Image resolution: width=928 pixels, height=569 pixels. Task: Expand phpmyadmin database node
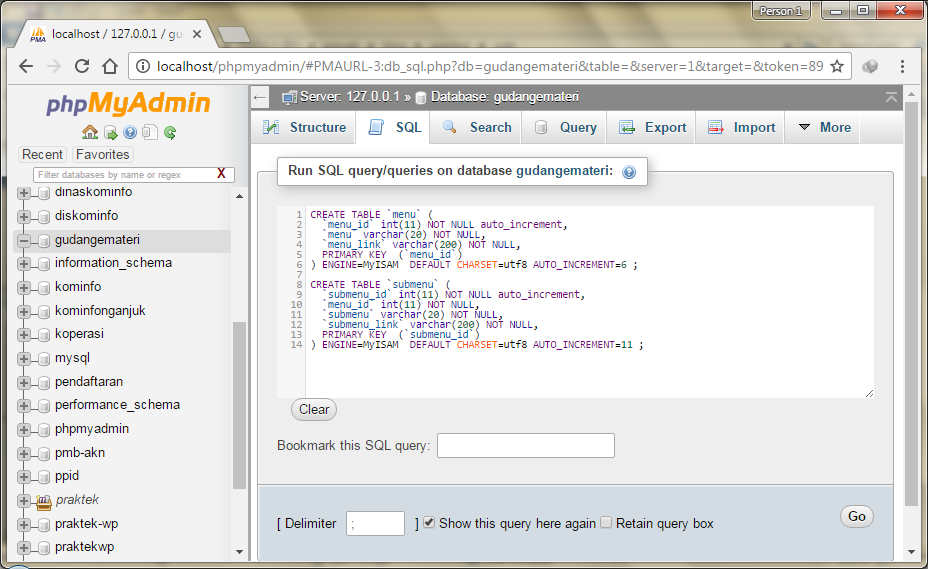pyautogui.click(x=24, y=430)
